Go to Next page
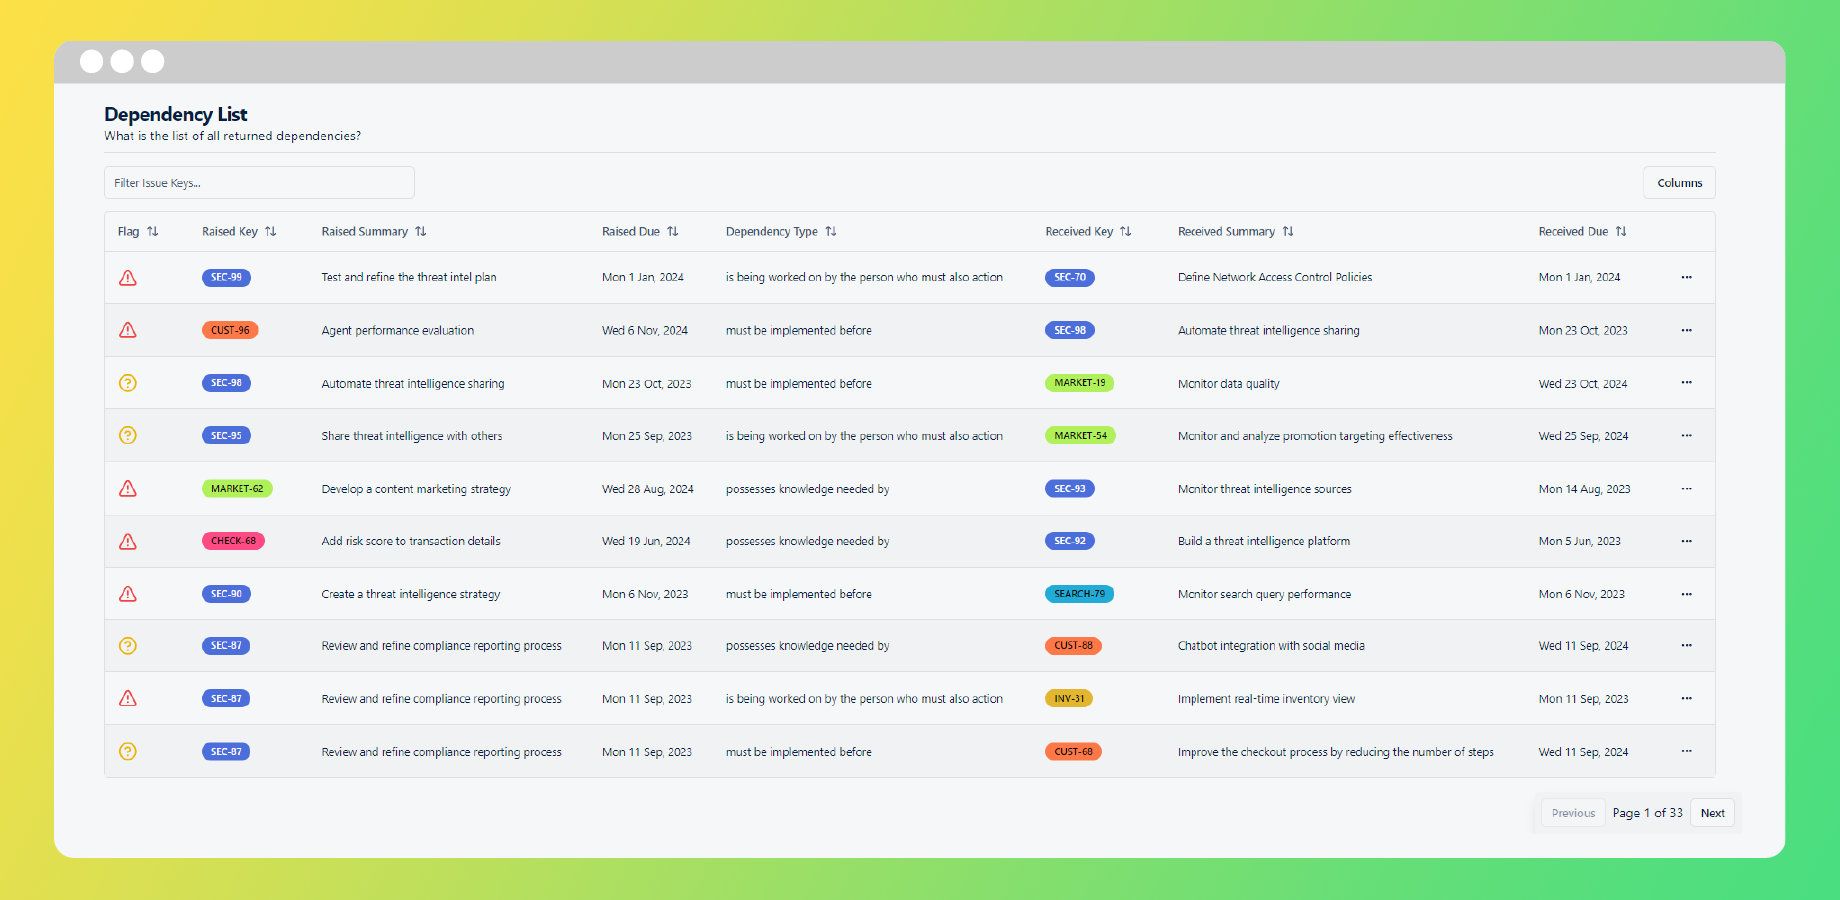The image size is (1840, 900). click(x=1712, y=813)
